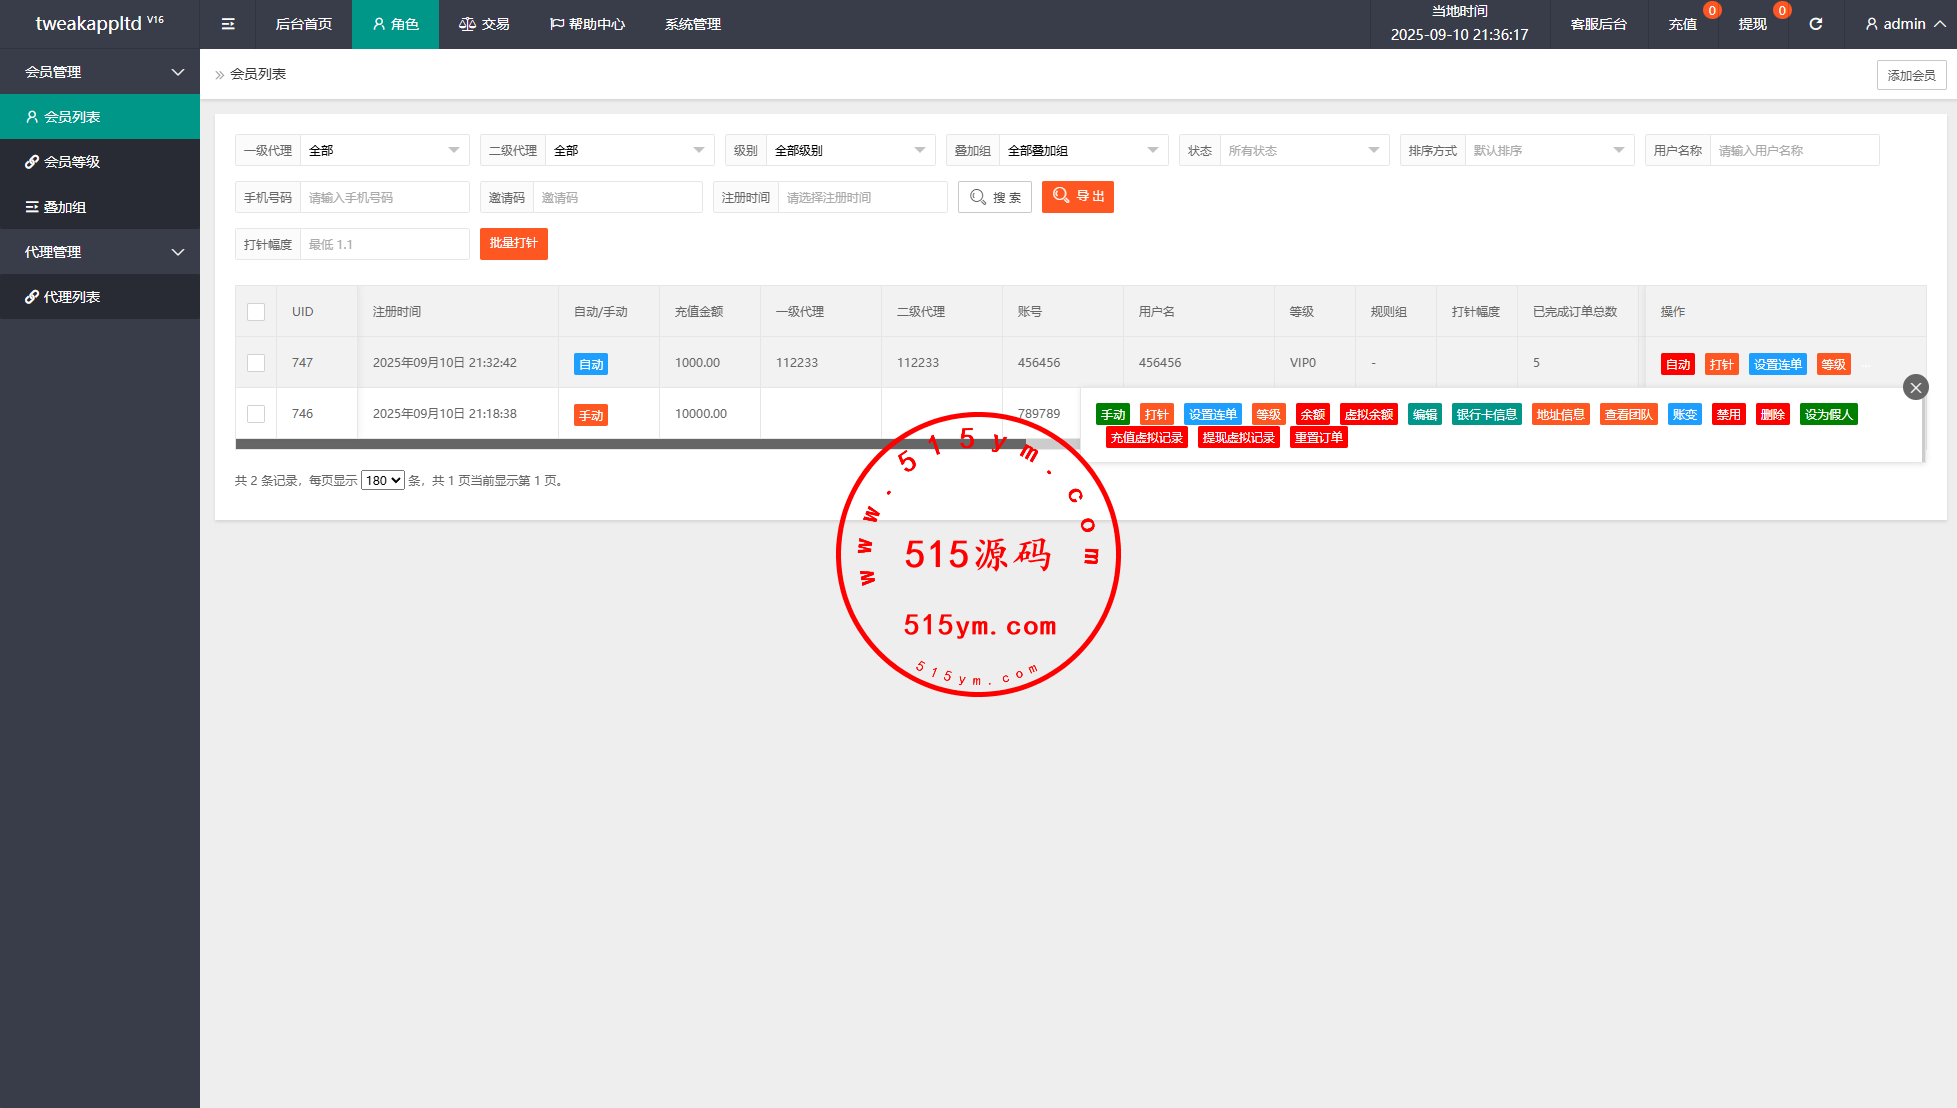Click the 批量打针 button
This screenshot has width=1957, height=1108.
point(513,243)
